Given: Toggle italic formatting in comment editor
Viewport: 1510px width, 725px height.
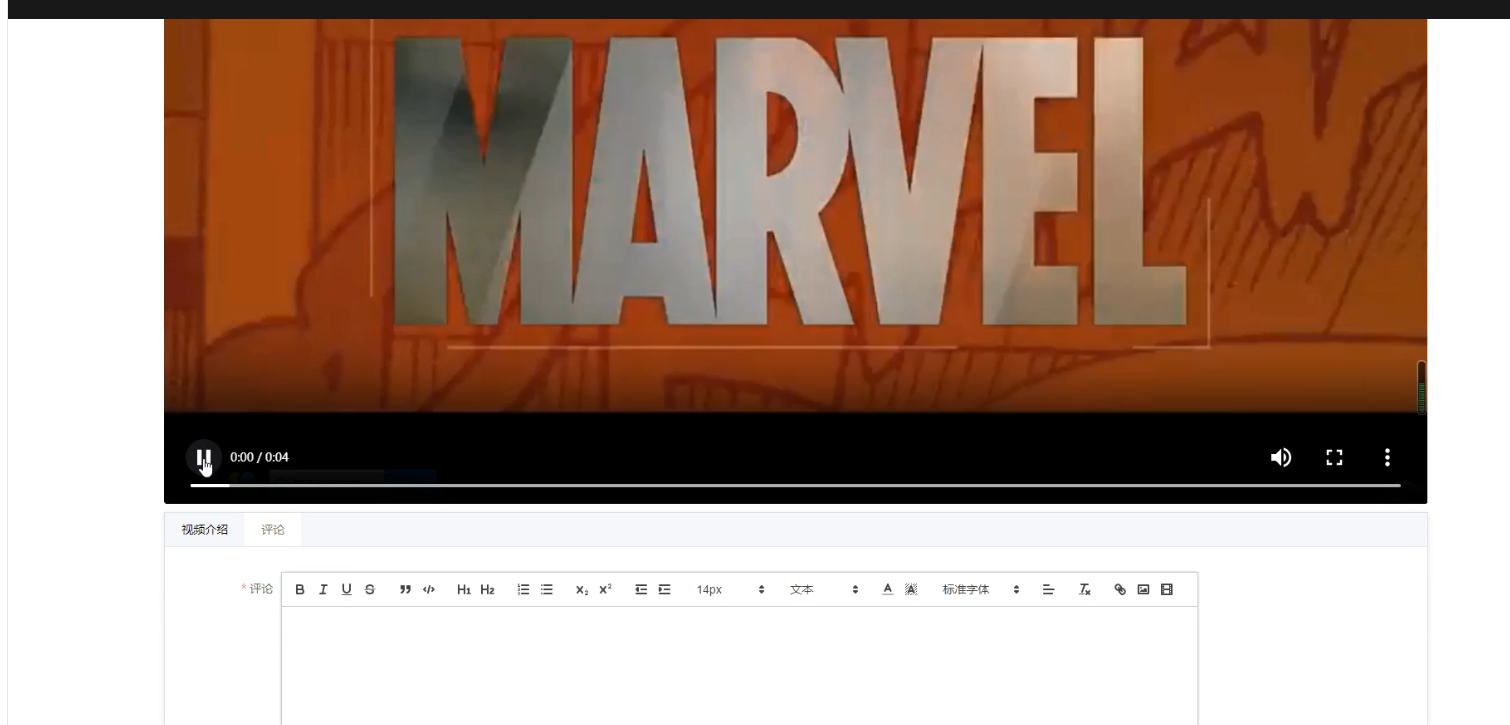Looking at the screenshot, I should pos(323,590).
